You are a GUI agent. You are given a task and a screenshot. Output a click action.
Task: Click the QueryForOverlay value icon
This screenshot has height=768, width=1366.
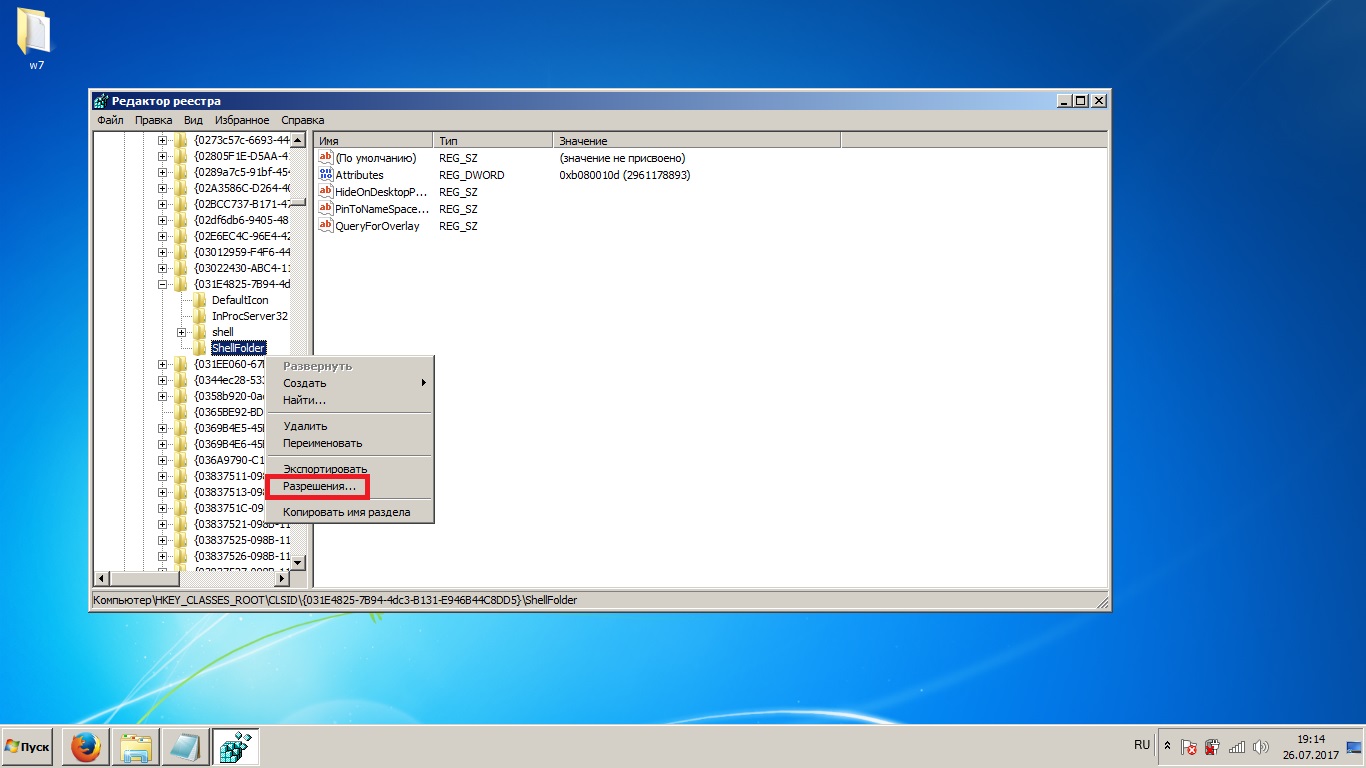(325, 226)
